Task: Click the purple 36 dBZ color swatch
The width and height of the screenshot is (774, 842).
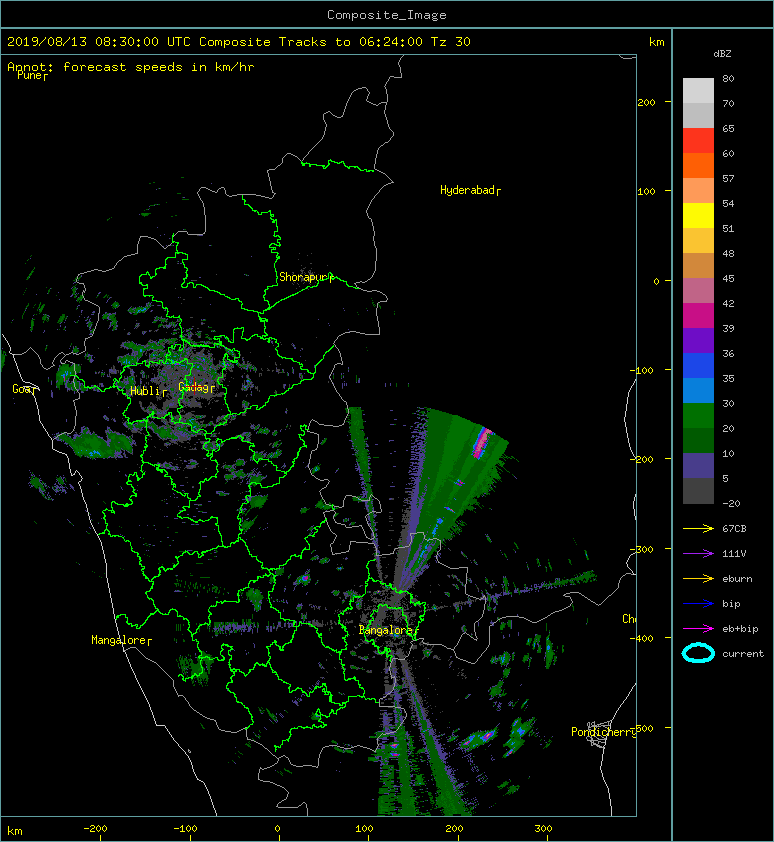Action: 698,340
